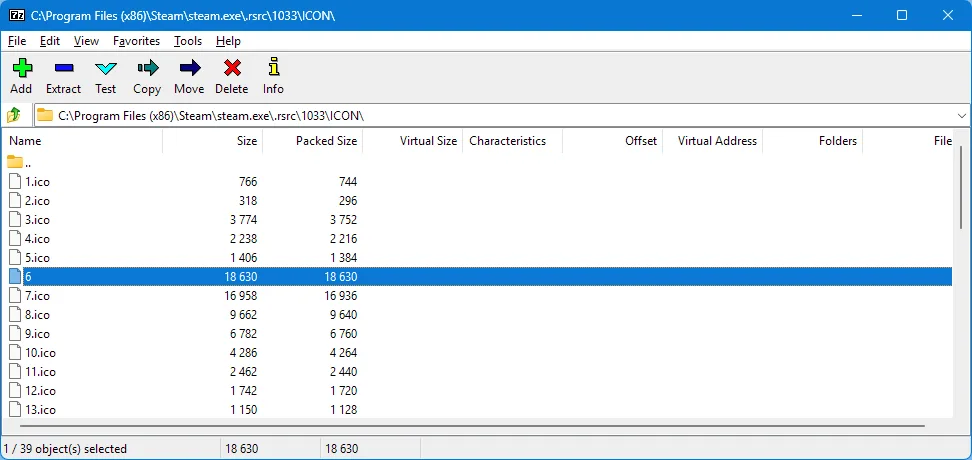972x460 pixels.
Task: Expand the address path dropdown arrow
Action: click(961, 116)
